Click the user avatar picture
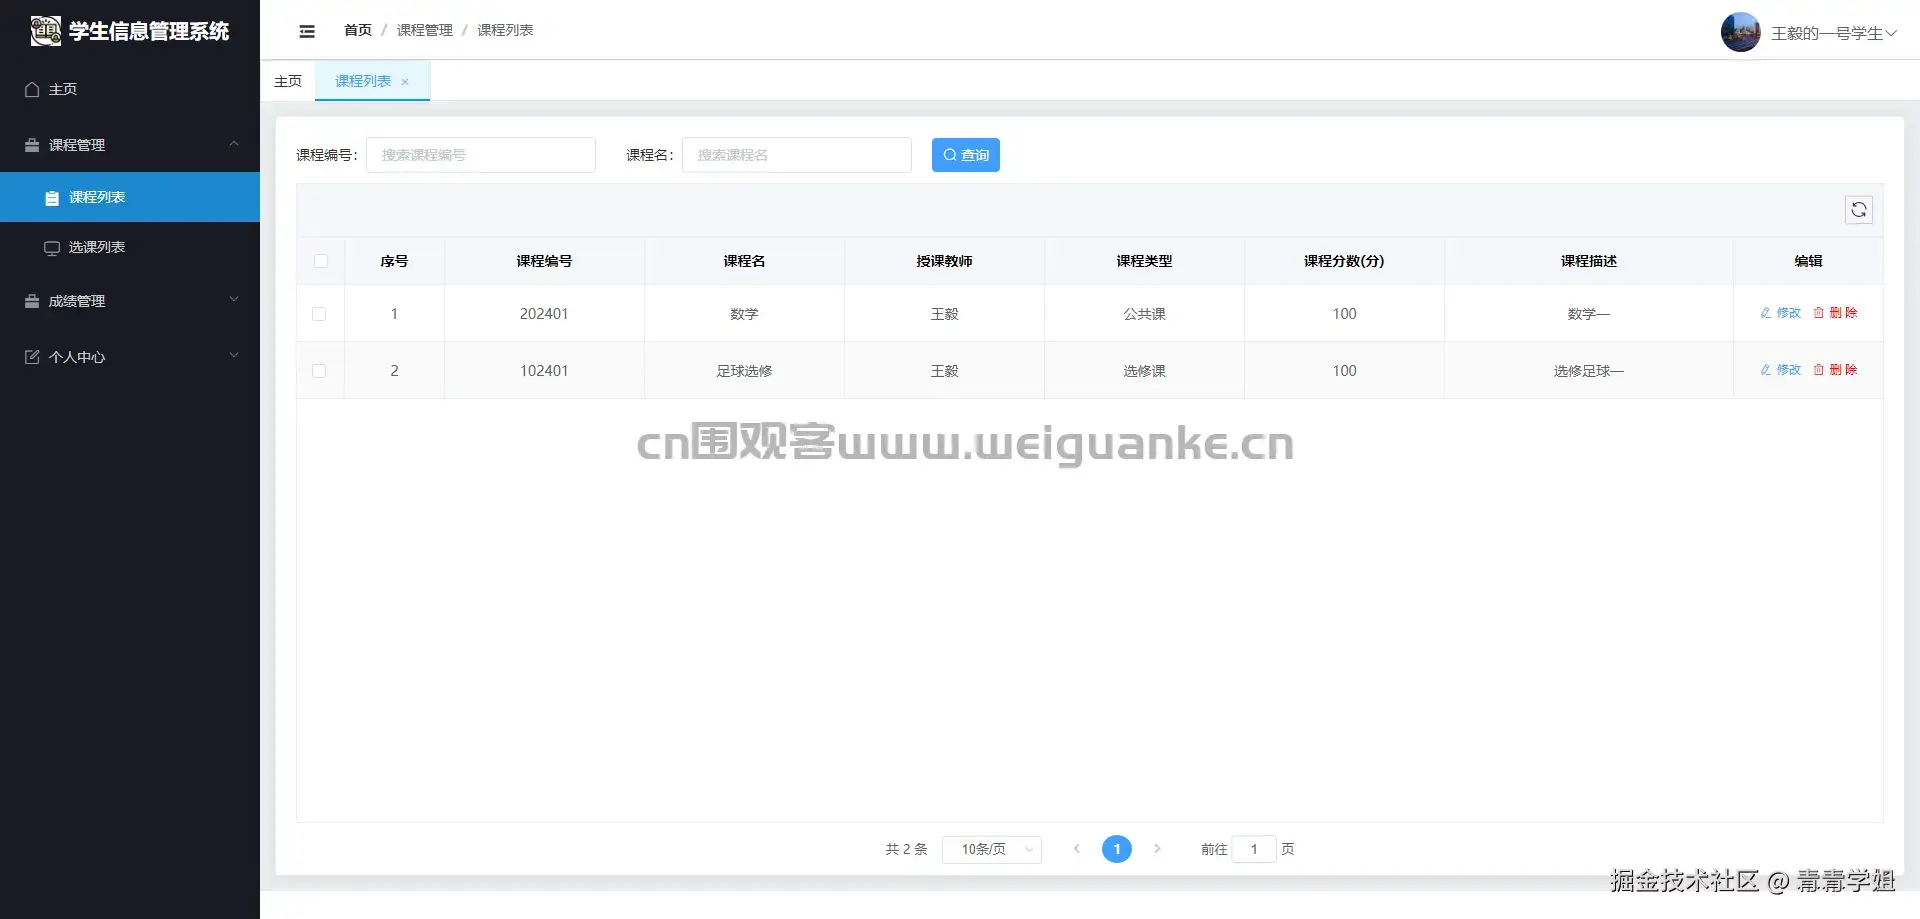Image resolution: width=1920 pixels, height=919 pixels. point(1740,32)
